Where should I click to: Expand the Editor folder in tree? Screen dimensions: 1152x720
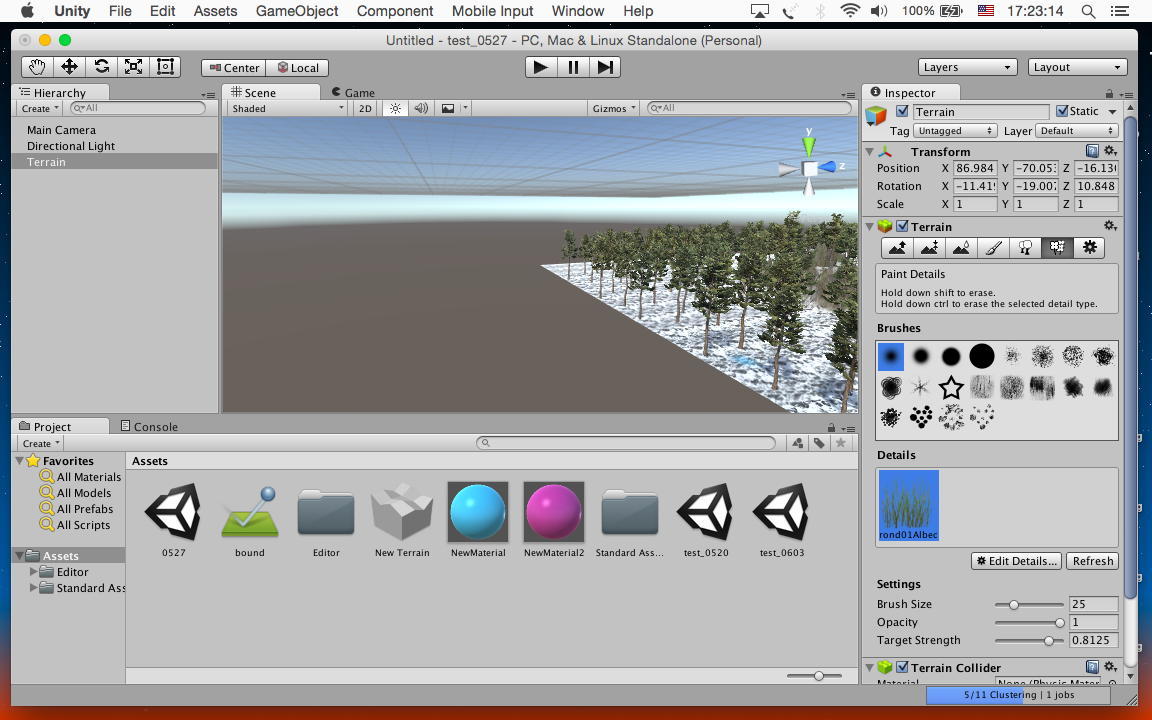tap(33, 571)
